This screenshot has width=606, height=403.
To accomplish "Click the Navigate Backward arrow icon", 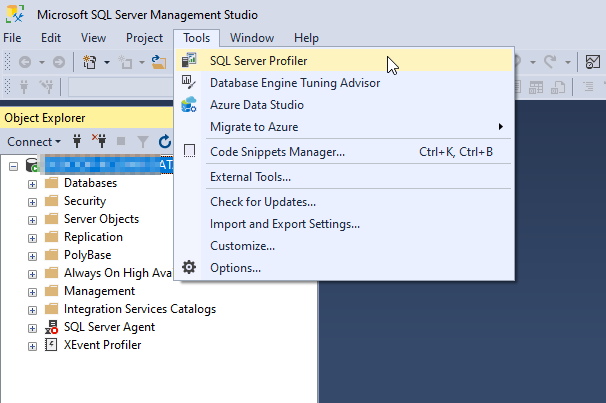I will point(24,62).
